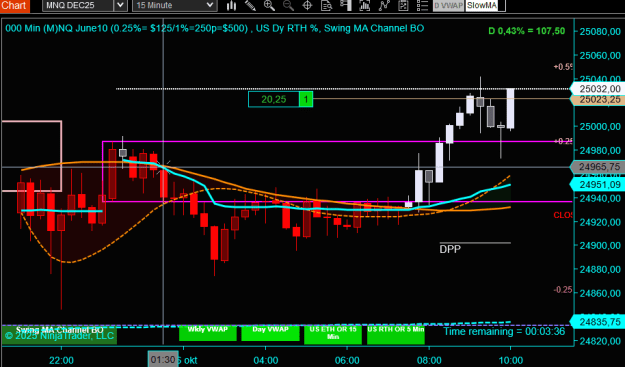
Task: Click the US RTH OR 5 Min button
Action: [x=396, y=334]
